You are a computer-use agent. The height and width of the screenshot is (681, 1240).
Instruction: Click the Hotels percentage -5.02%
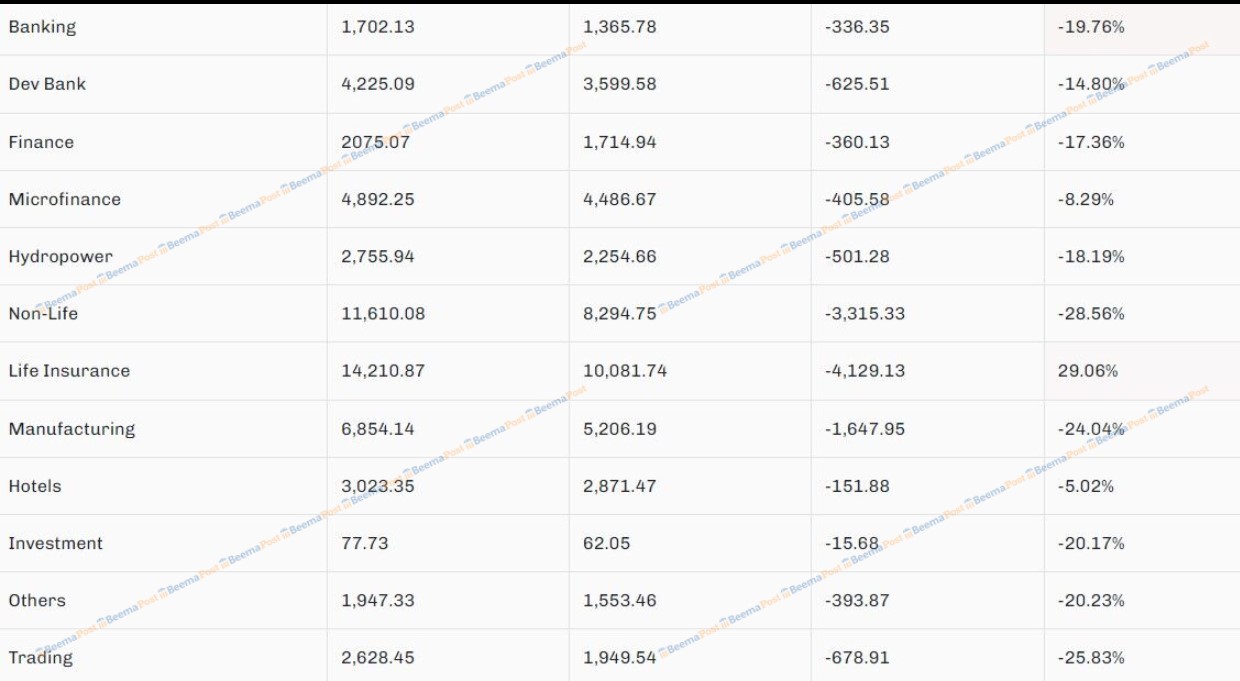pyautogui.click(x=1086, y=486)
